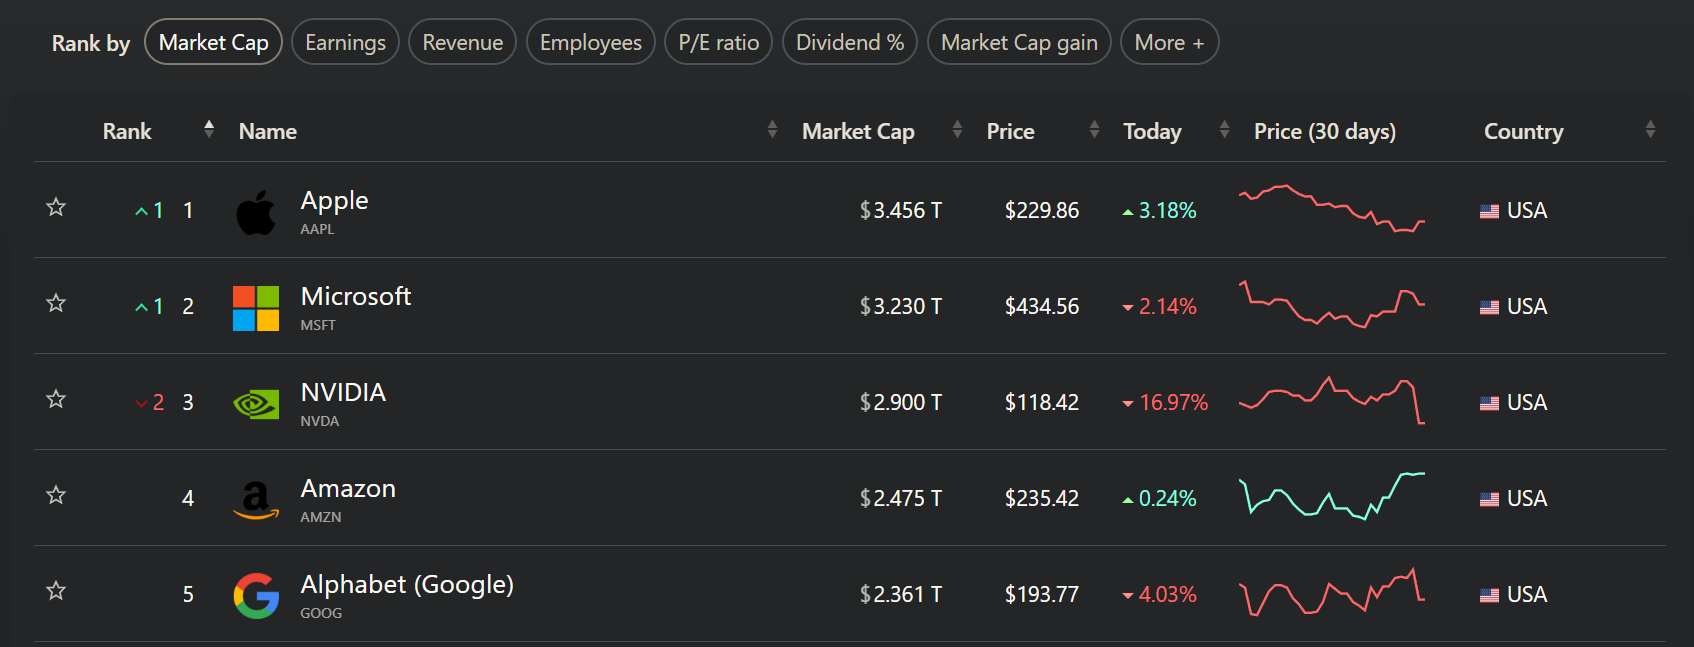1694x647 pixels.
Task: Favorite Apple with the star toggle
Action: coord(56,207)
